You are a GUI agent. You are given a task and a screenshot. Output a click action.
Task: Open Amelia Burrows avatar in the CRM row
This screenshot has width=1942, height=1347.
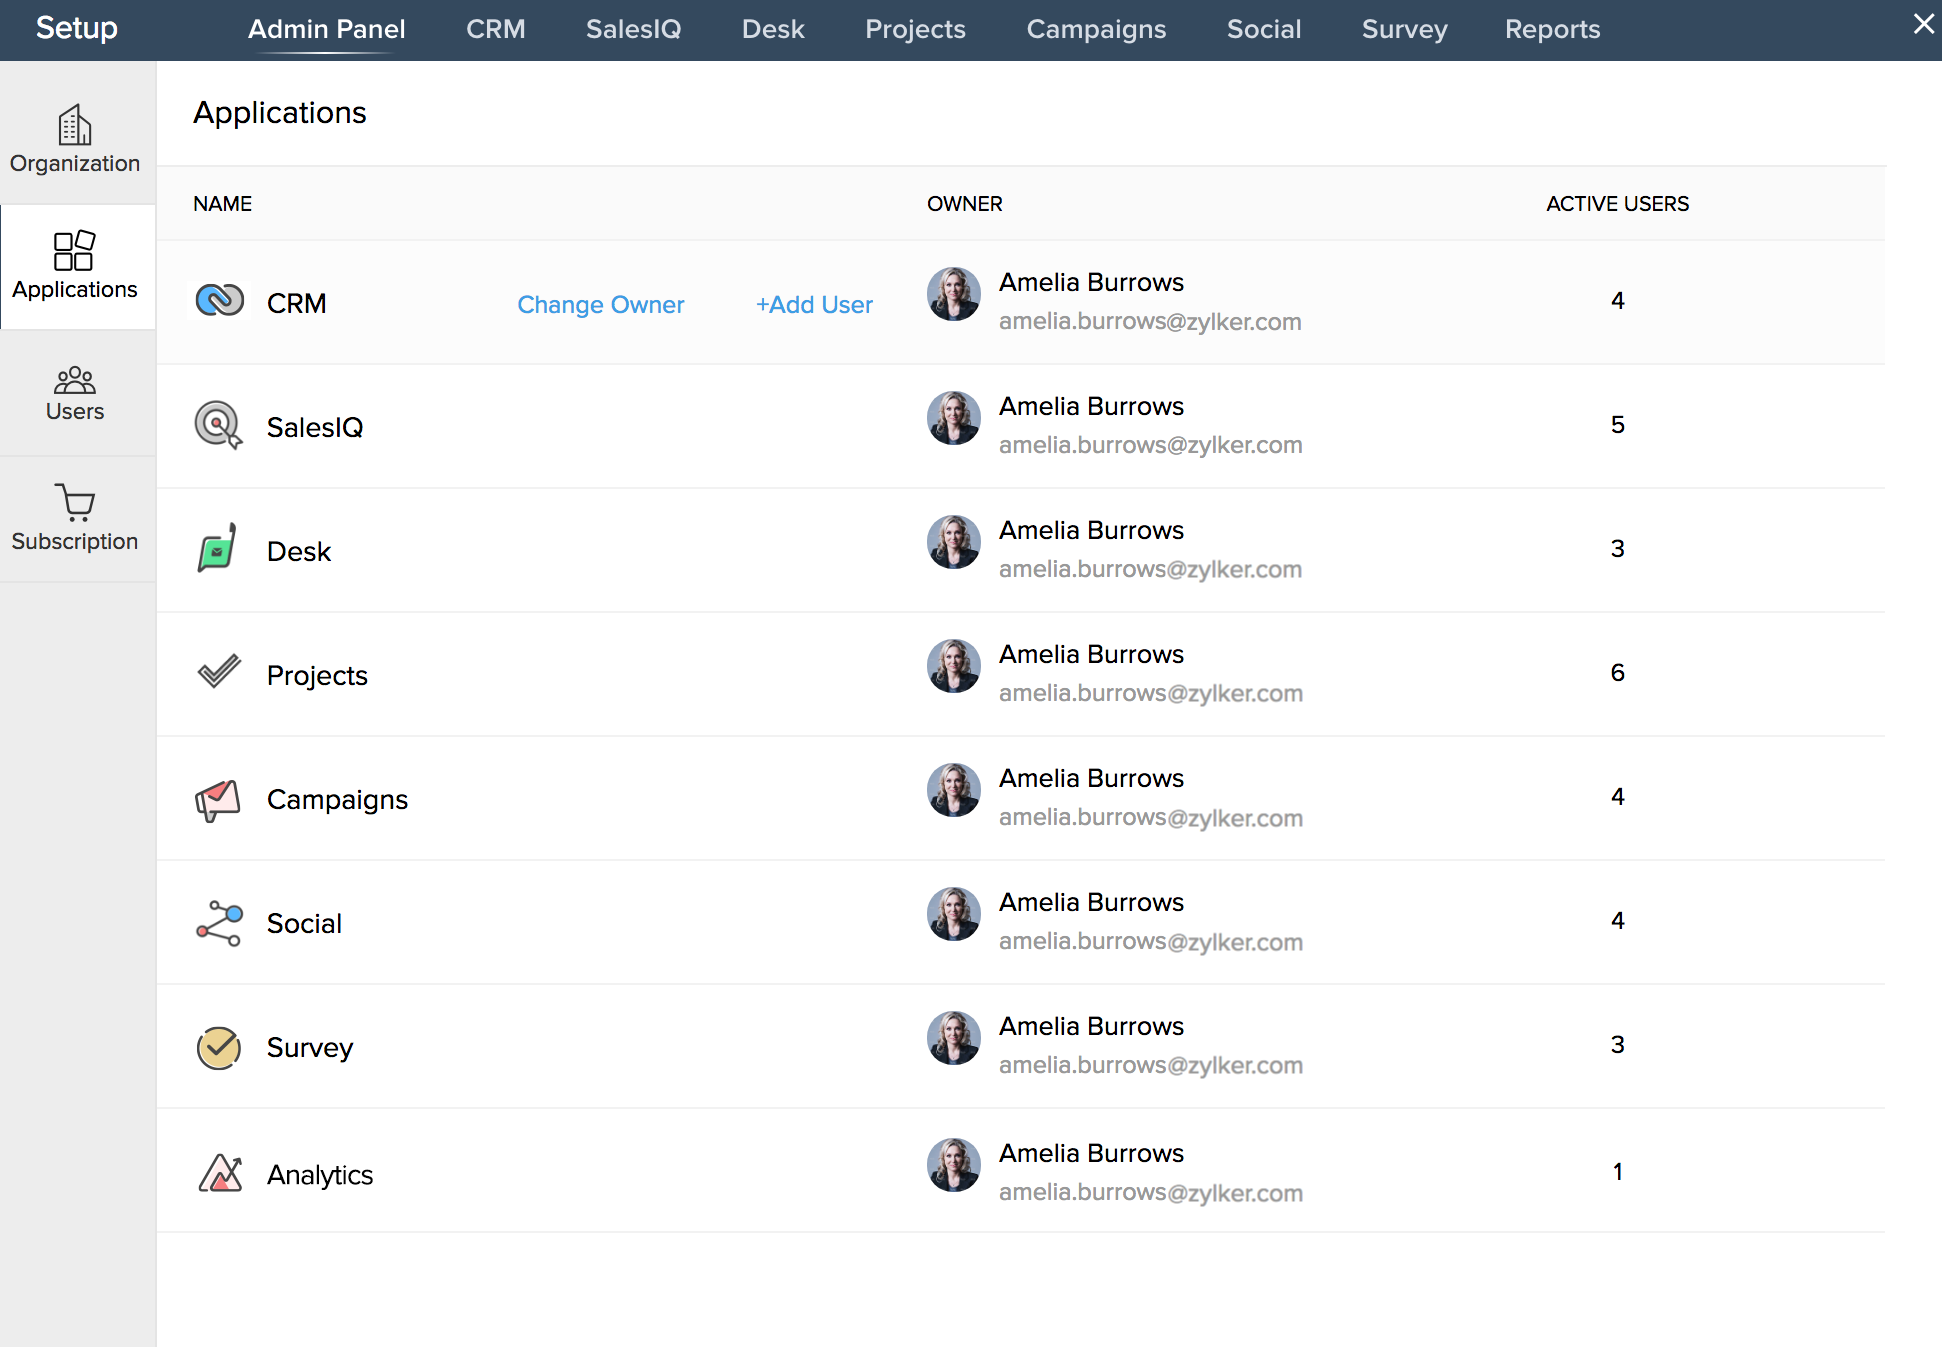click(953, 295)
